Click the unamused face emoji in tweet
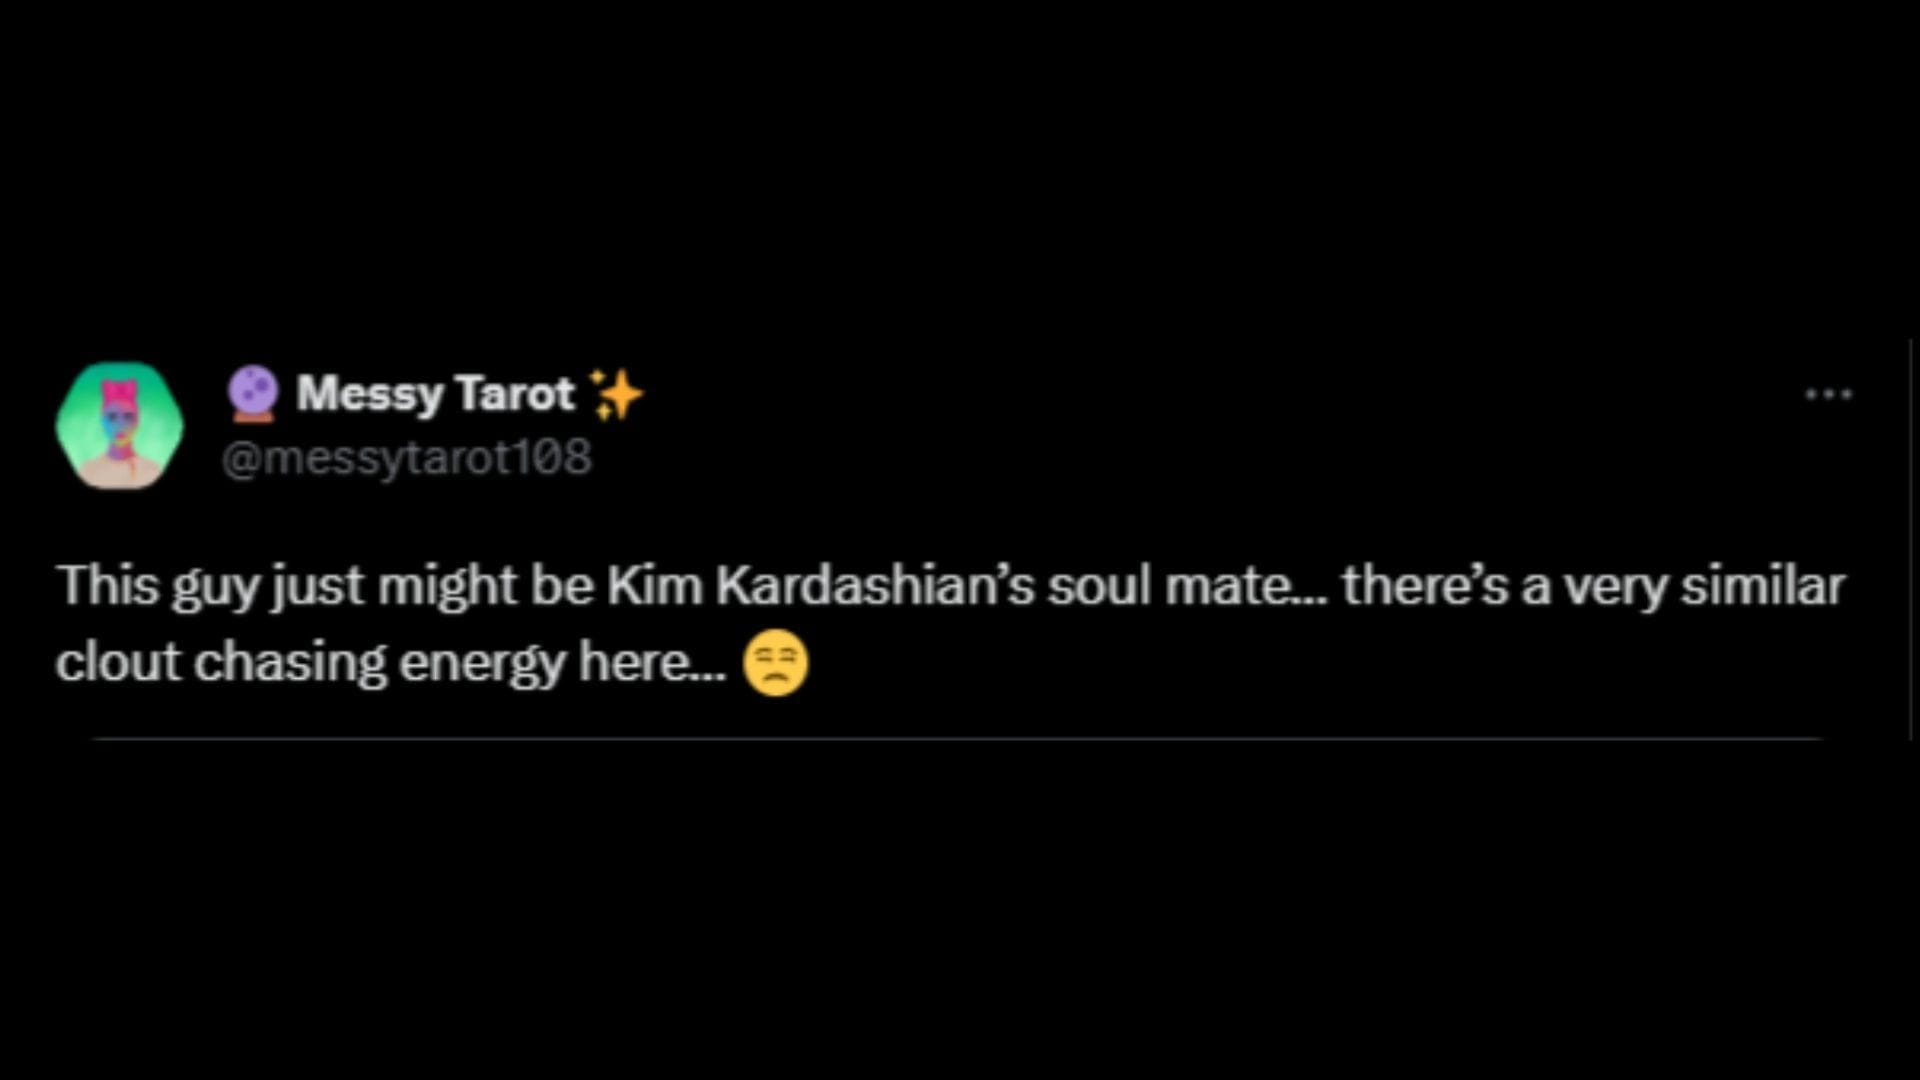 click(x=776, y=664)
